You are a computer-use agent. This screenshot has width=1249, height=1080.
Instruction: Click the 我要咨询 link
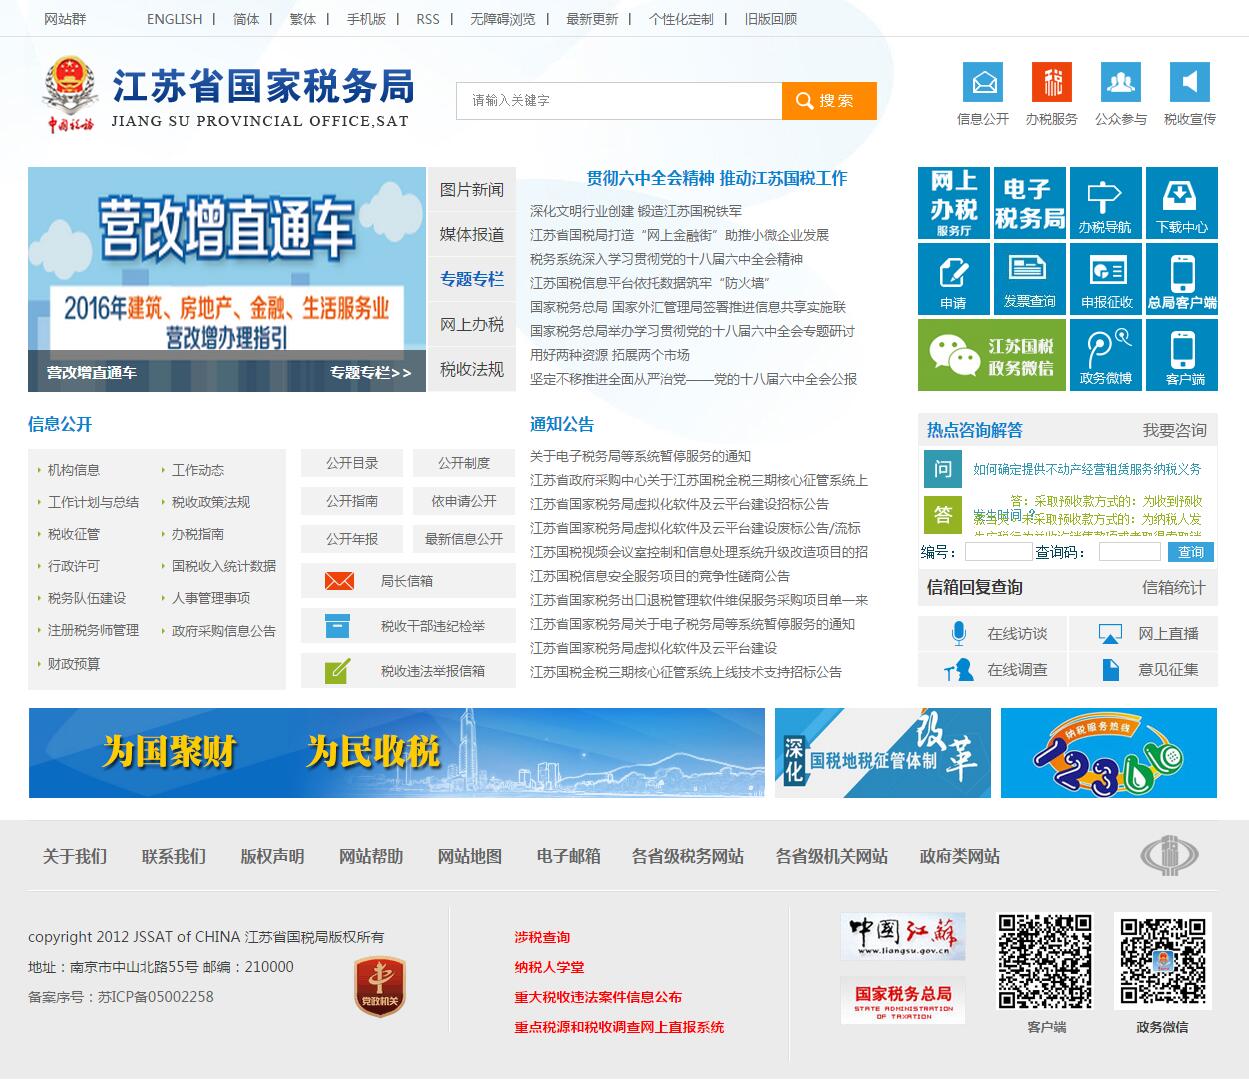click(1175, 430)
